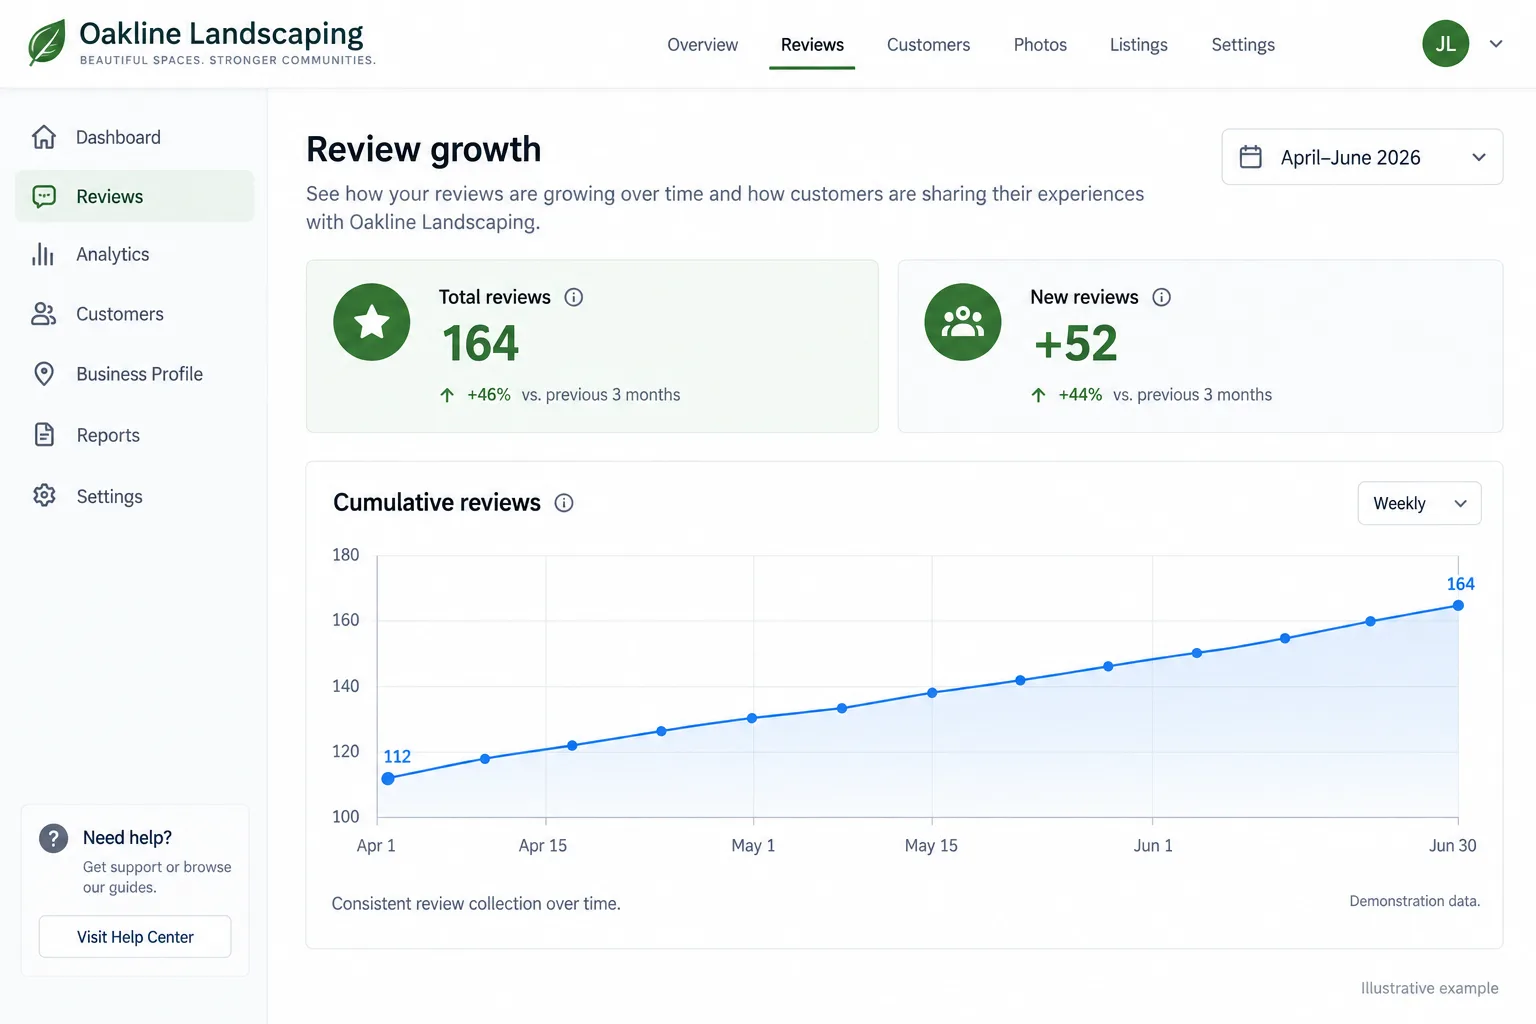Click the Jun 30 chart data point labeled 164
Screen dimensions: 1536x1024
pyautogui.click(x=1458, y=605)
